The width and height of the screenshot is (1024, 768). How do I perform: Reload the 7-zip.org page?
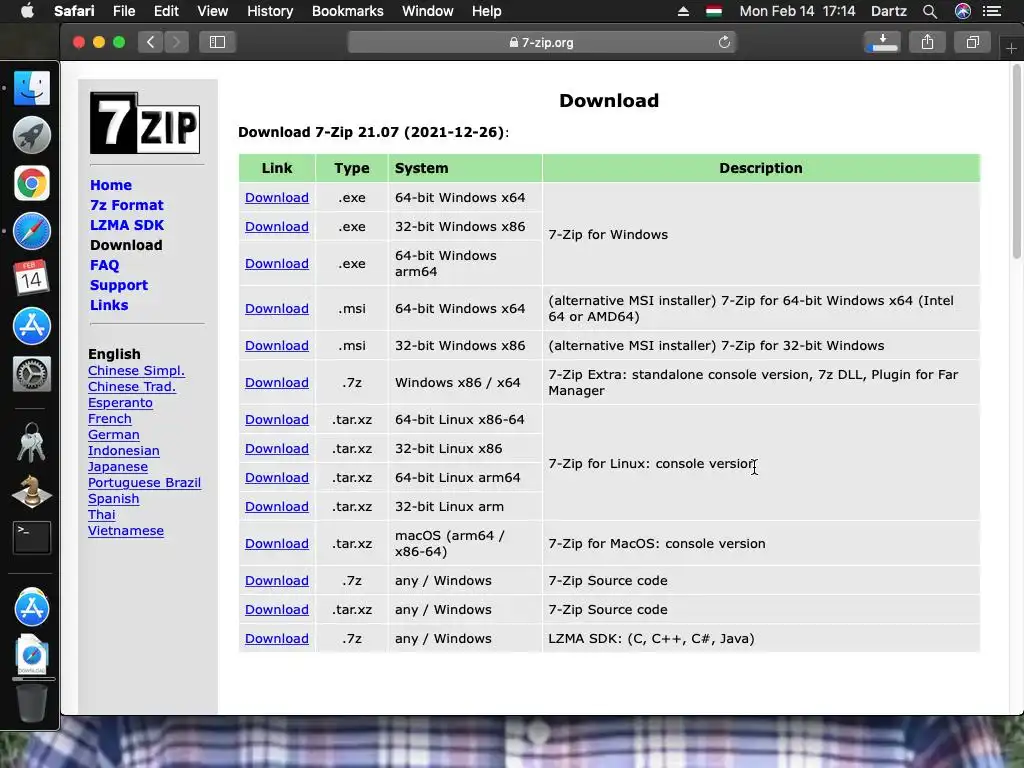click(x=724, y=42)
